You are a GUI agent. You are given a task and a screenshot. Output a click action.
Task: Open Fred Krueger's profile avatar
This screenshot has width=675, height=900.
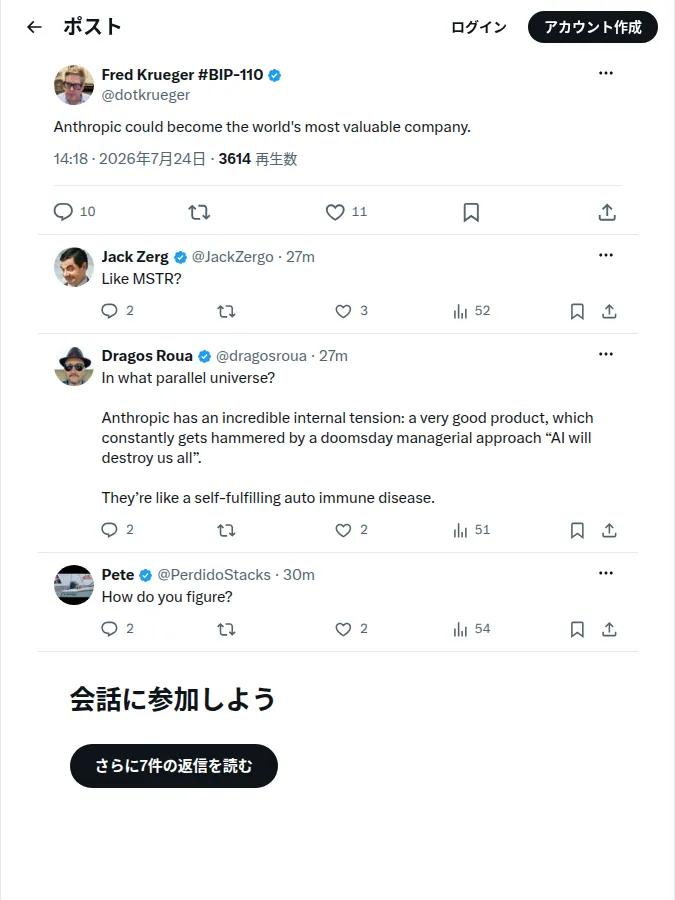[x=74, y=85]
